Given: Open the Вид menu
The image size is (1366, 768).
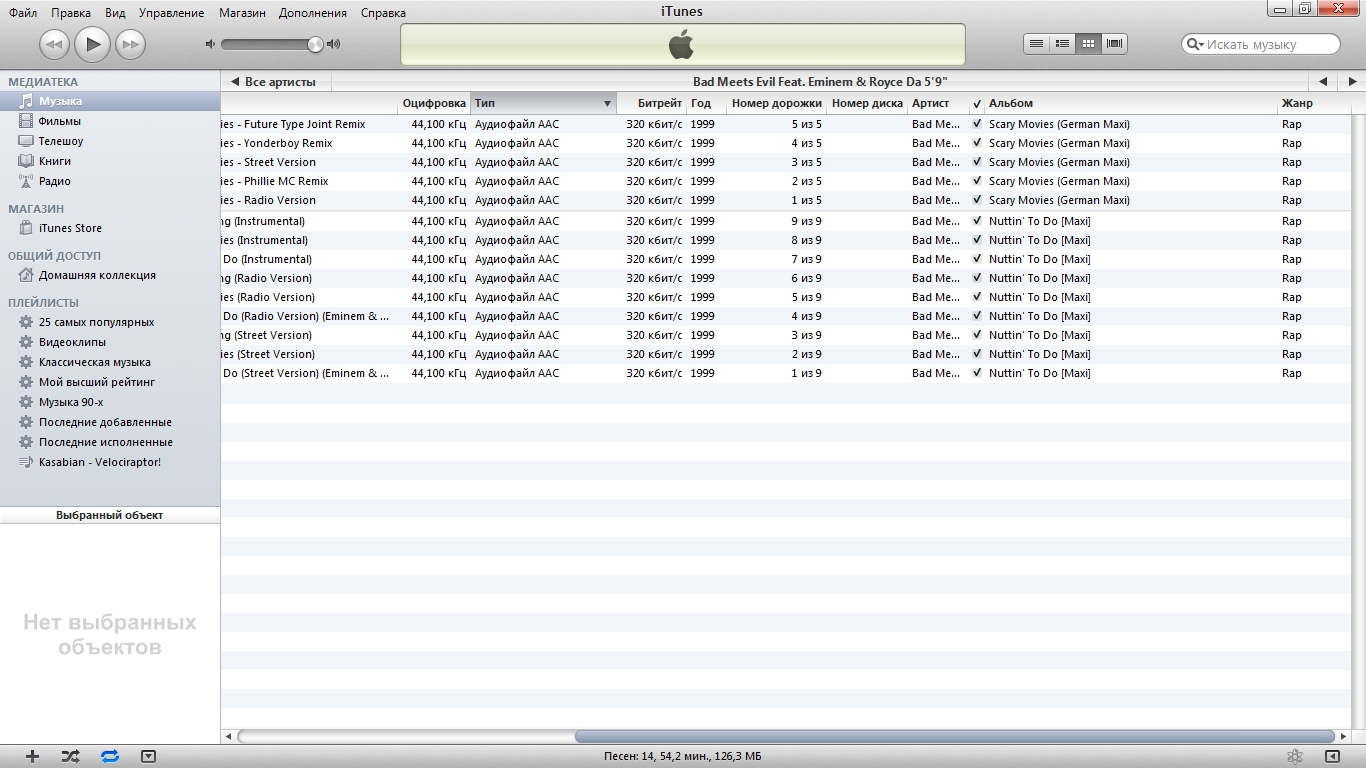Looking at the screenshot, I should [115, 13].
